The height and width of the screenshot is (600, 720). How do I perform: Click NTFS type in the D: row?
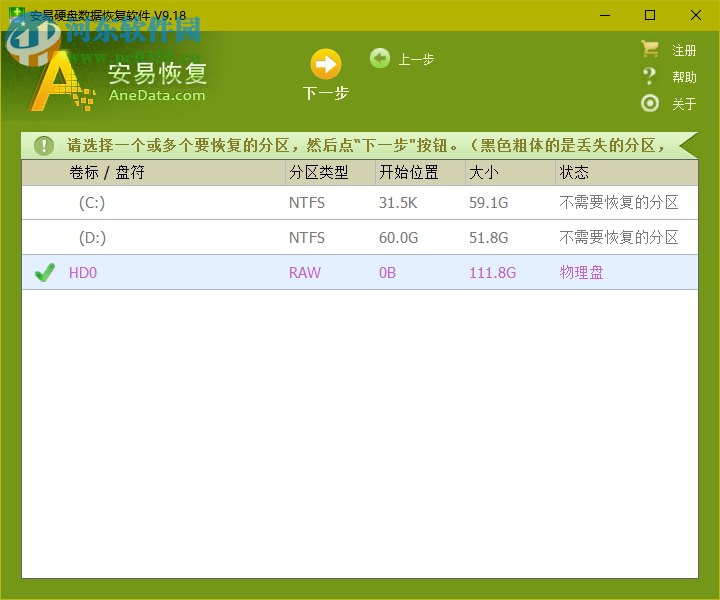pos(307,237)
